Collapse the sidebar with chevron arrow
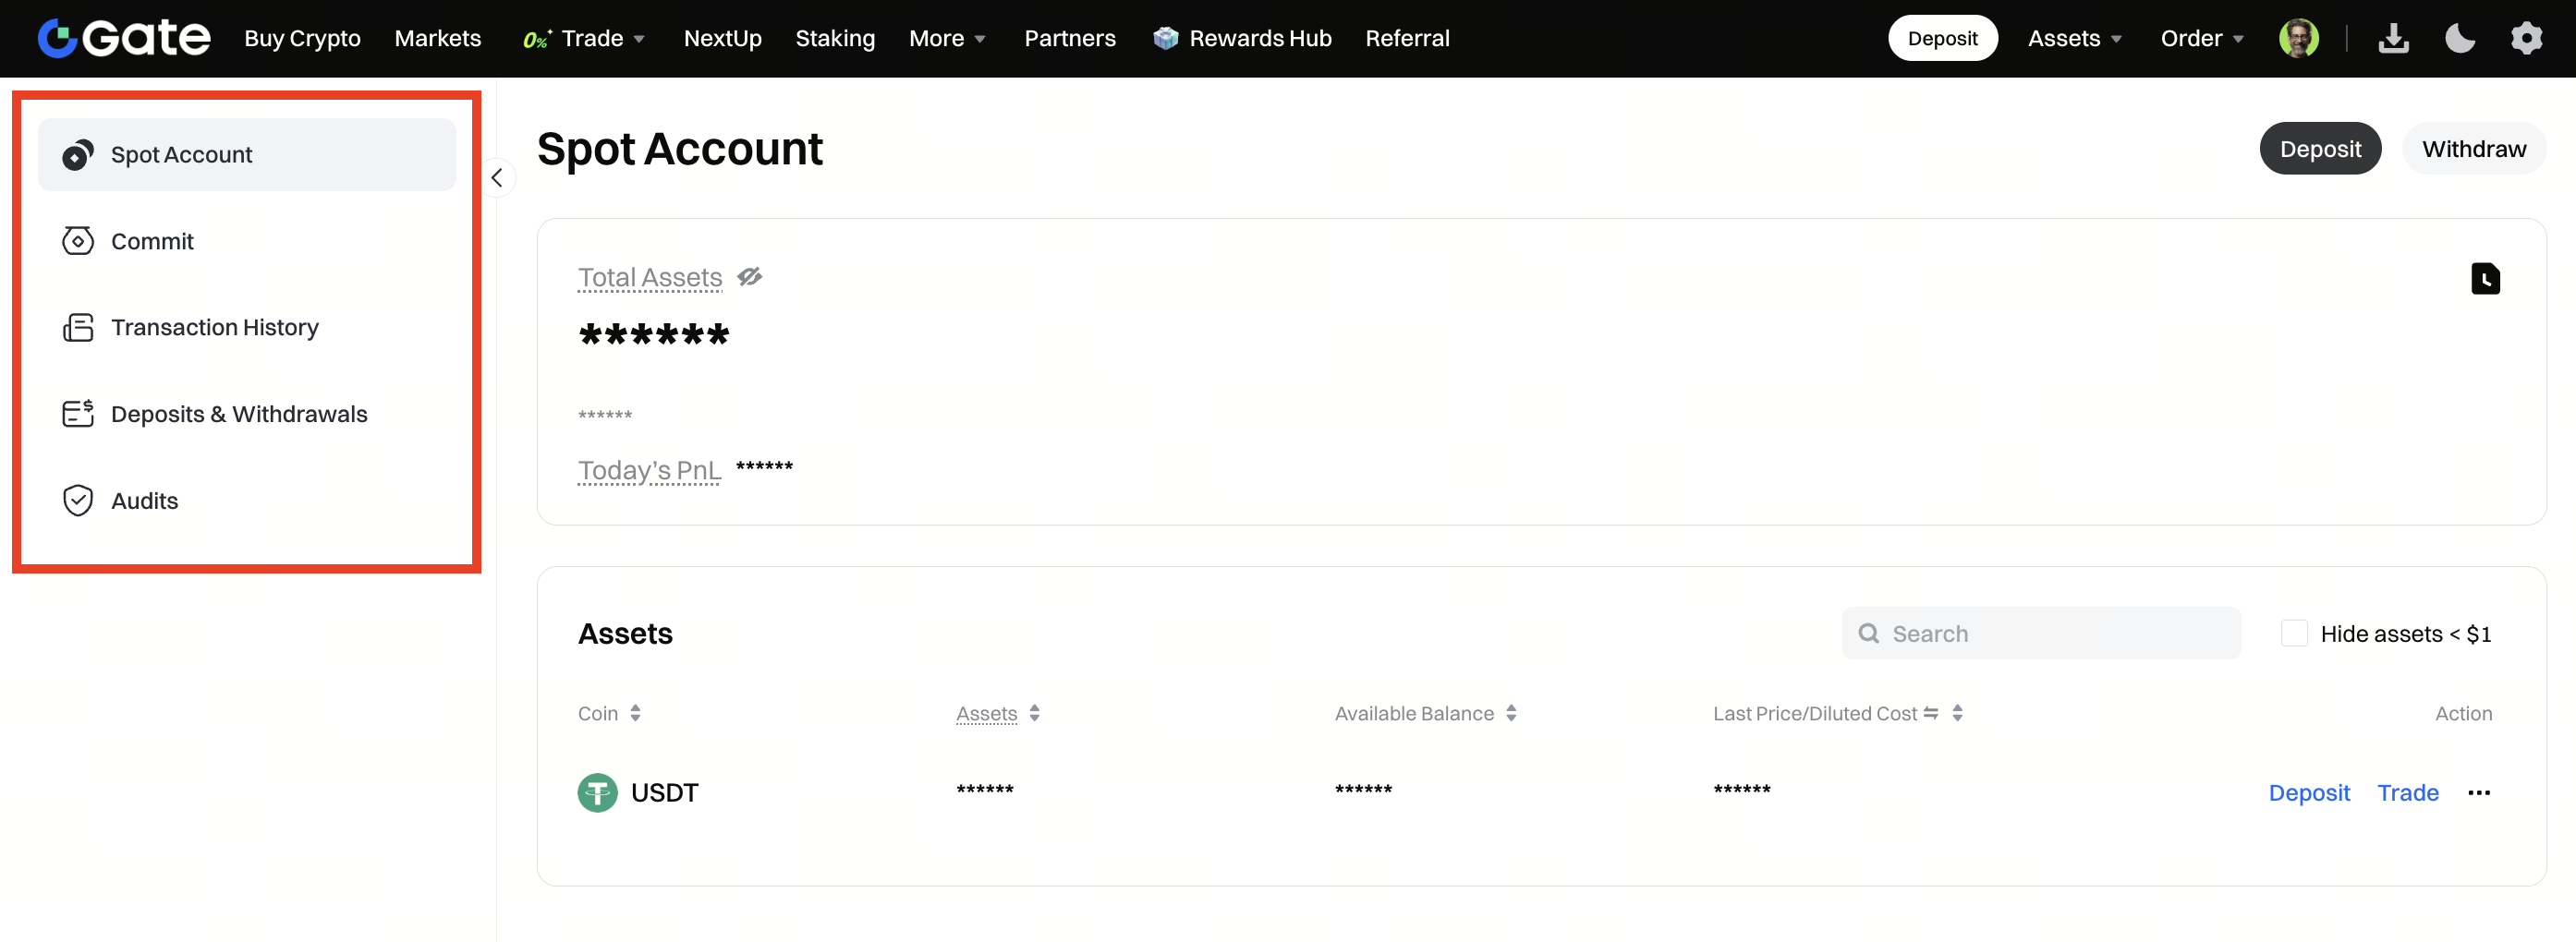 [x=497, y=178]
